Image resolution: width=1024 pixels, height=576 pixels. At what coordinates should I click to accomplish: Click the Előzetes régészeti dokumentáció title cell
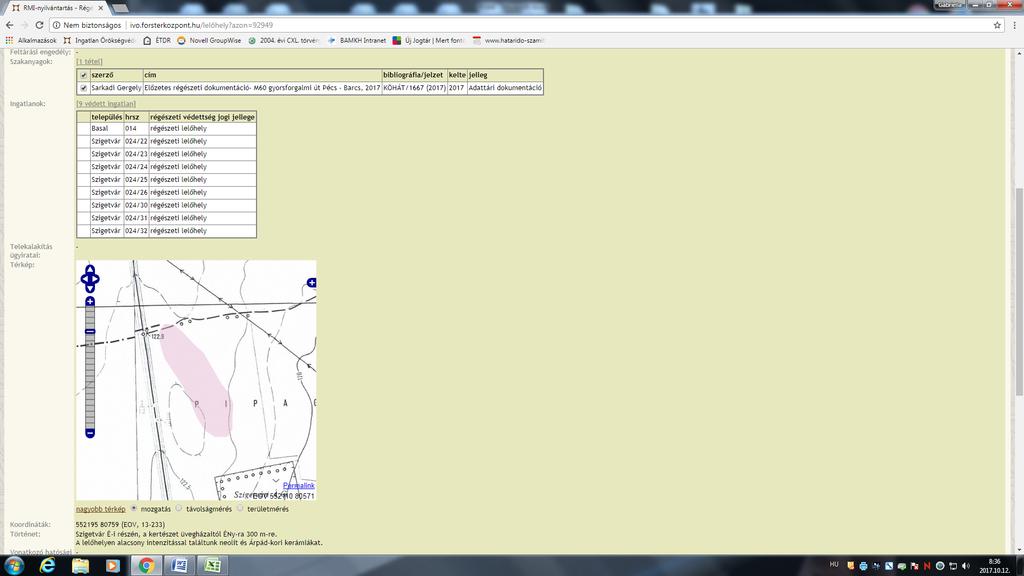(x=262, y=88)
